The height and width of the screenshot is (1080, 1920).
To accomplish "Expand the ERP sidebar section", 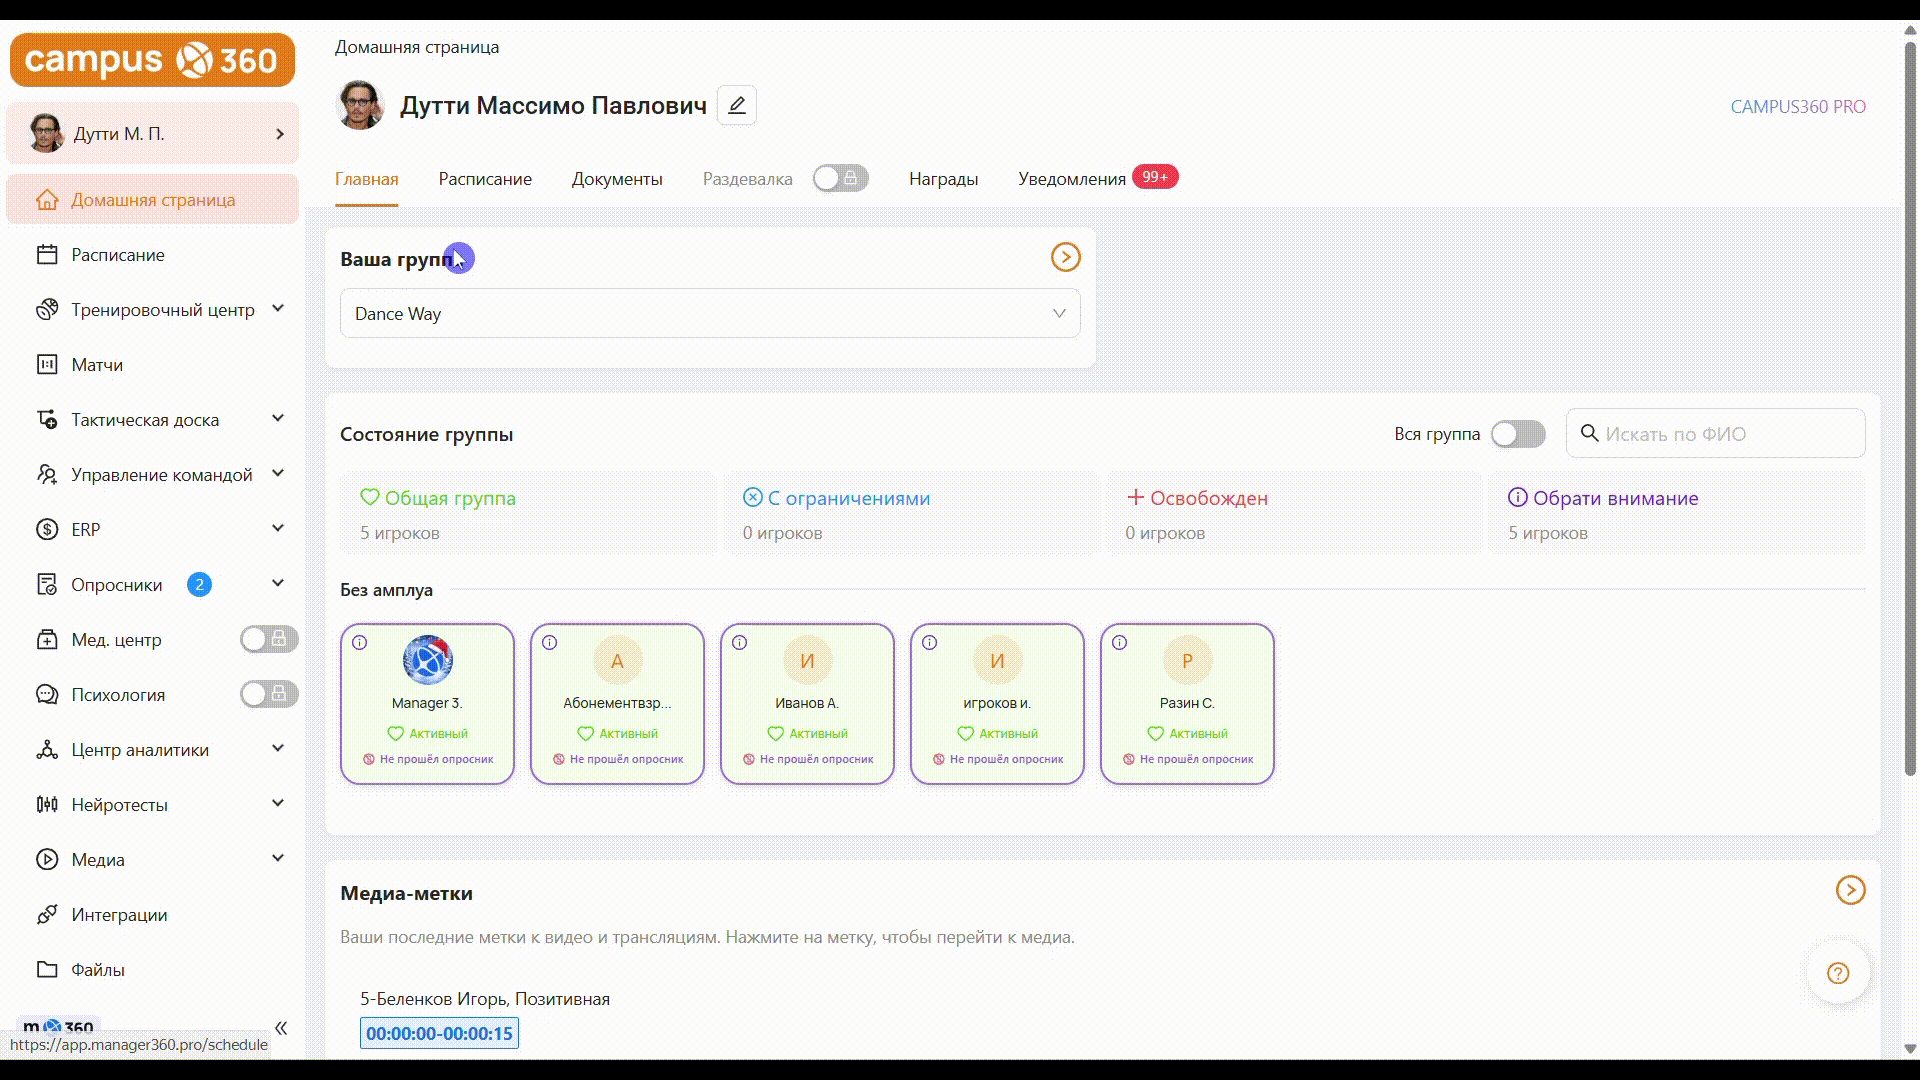I will click(x=278, y=529).
